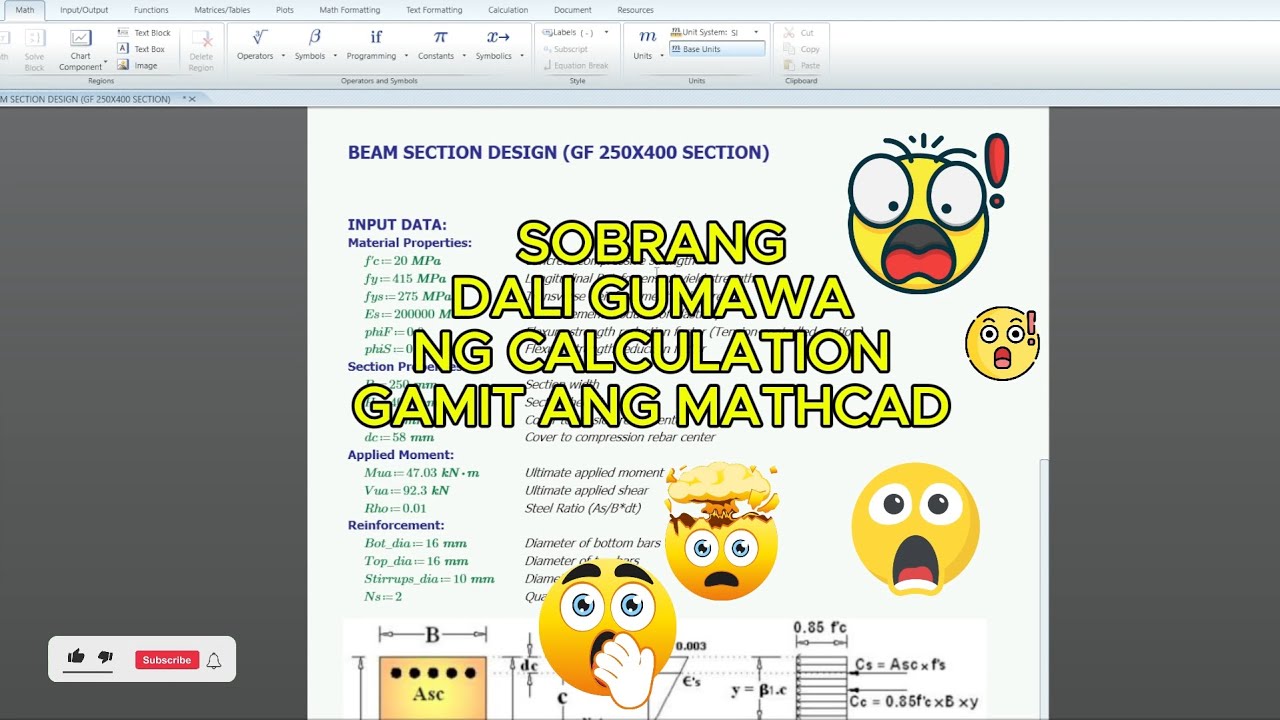1280x720 pixels.
Task: Click the Equation Break button
Action: click(575, 65)
